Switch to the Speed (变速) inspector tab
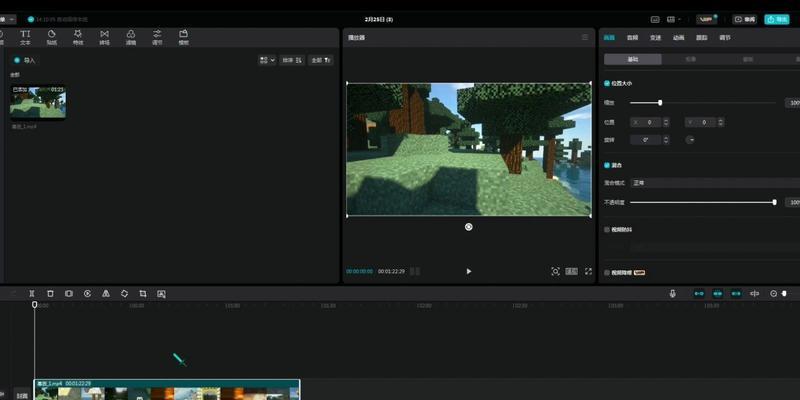 (655, 38)
